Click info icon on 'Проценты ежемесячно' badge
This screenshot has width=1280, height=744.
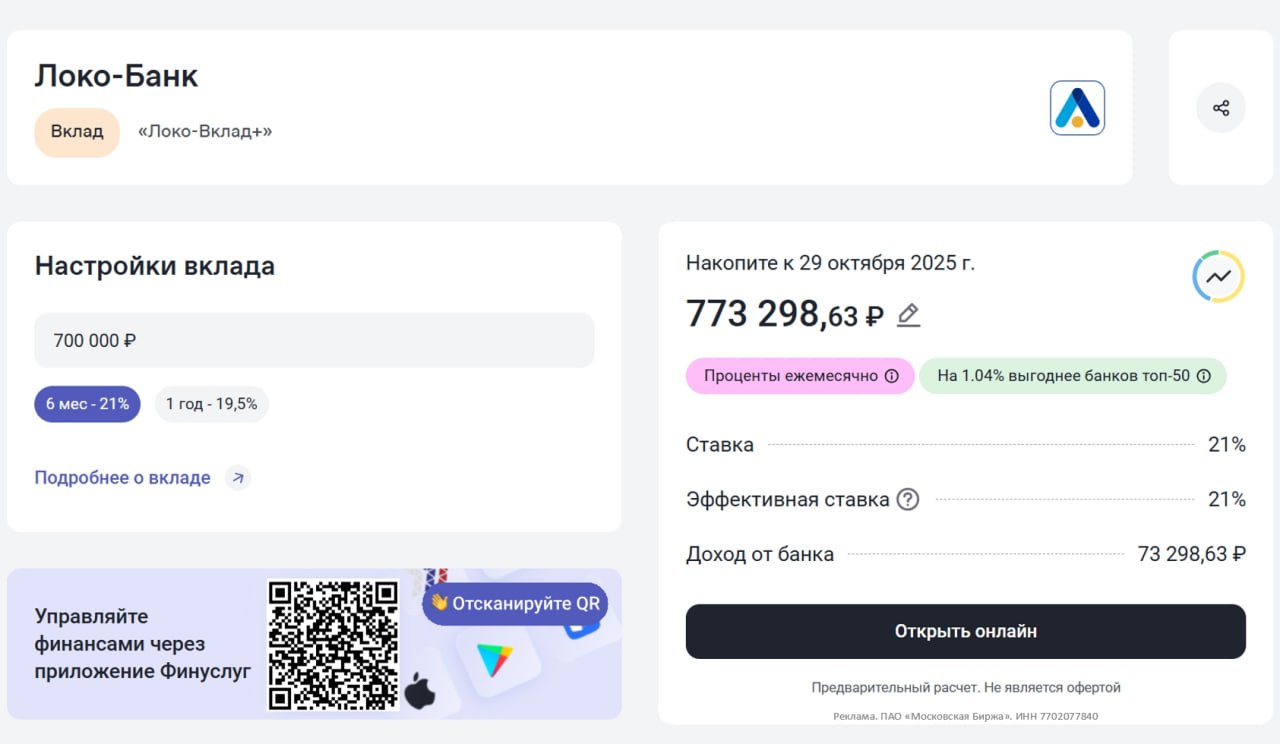coord(891,376)
